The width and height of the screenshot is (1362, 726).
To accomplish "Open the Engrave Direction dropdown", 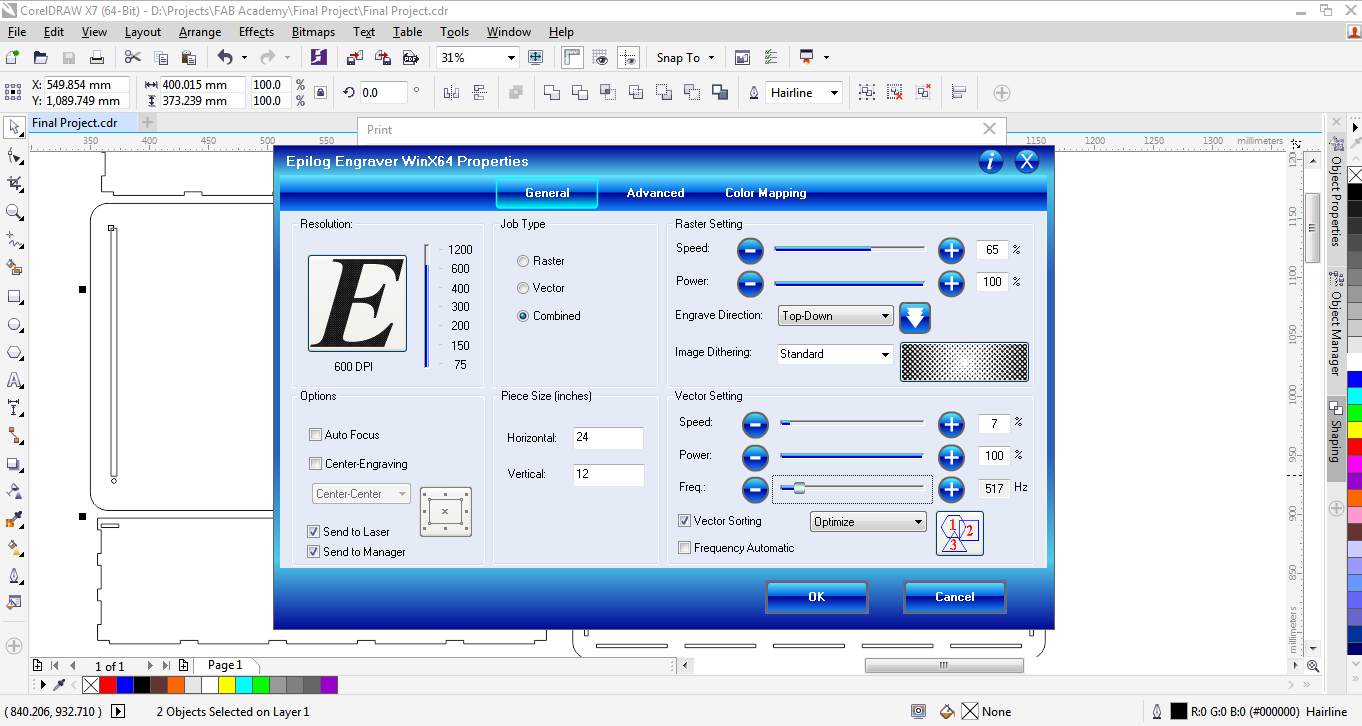I will pyautogui.click(x=835, y=316).
